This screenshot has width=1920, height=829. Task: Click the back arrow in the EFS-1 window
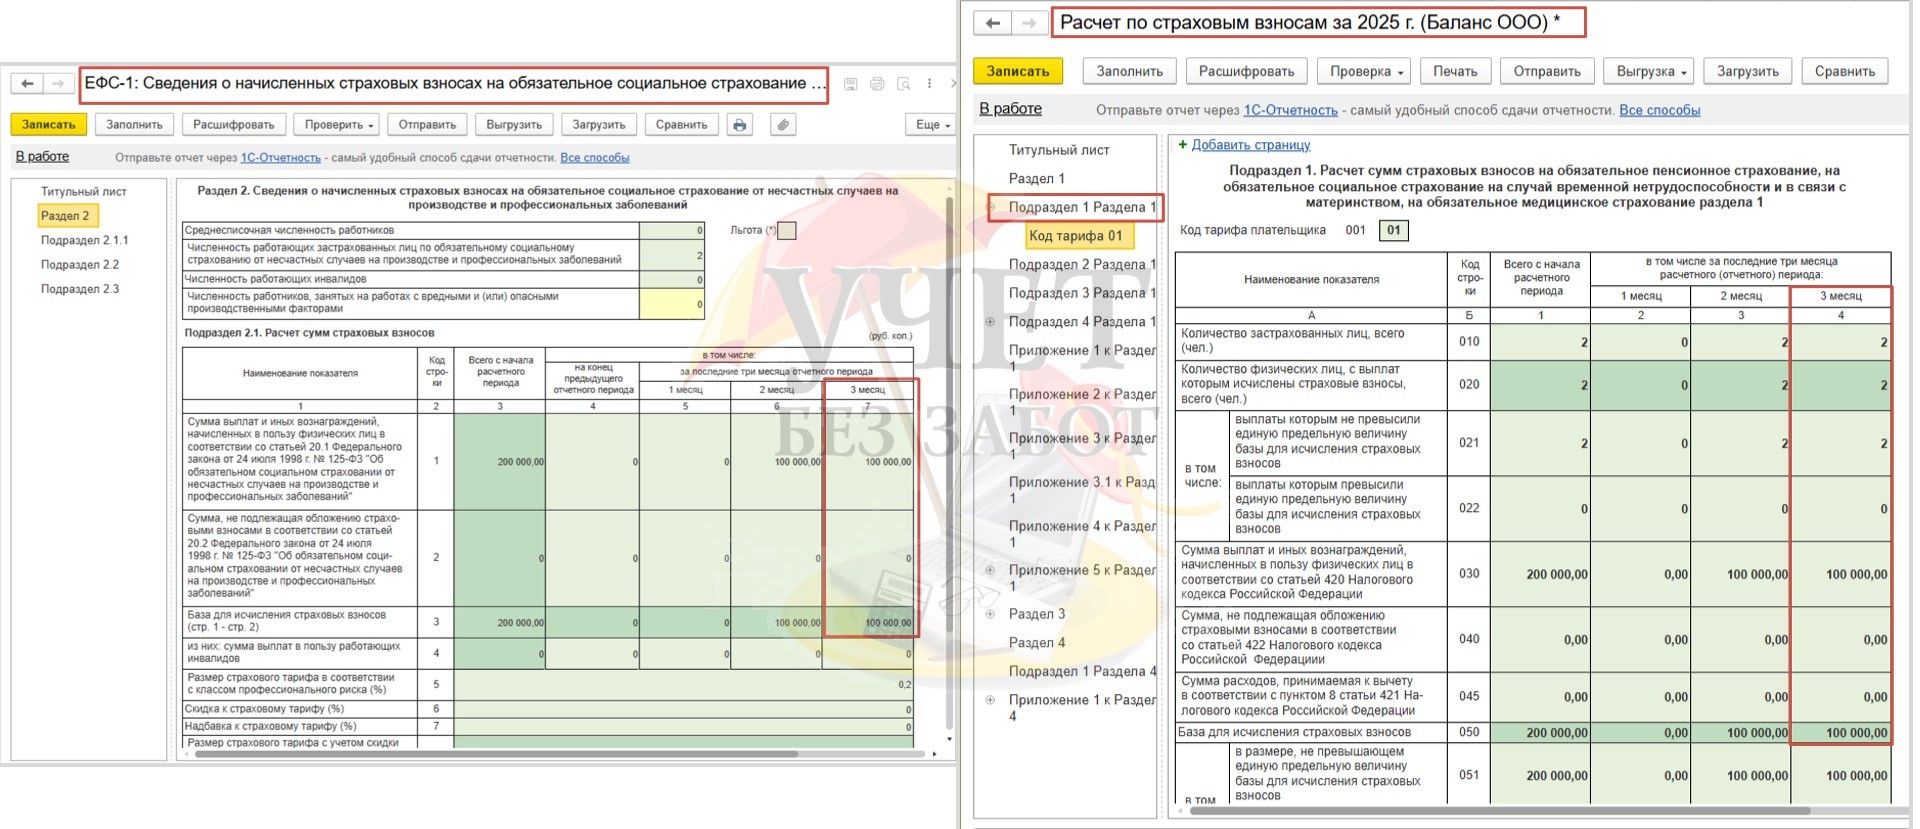28,84
